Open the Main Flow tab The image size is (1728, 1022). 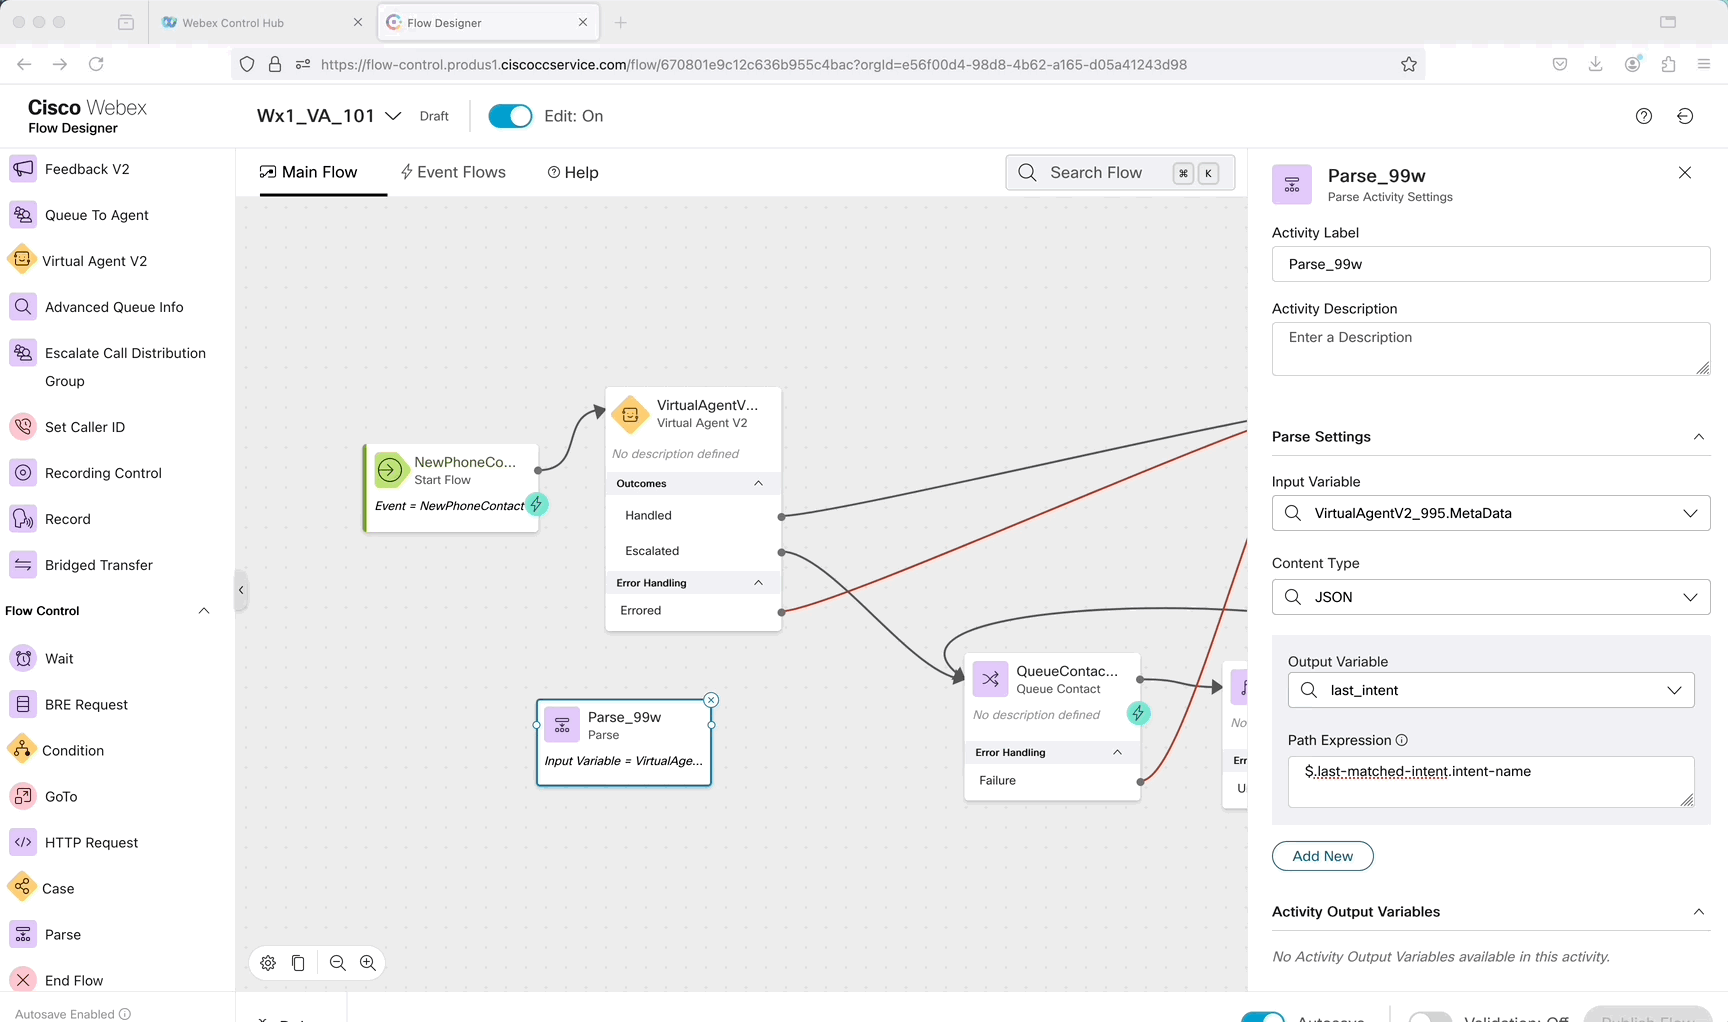click(308, 172)
